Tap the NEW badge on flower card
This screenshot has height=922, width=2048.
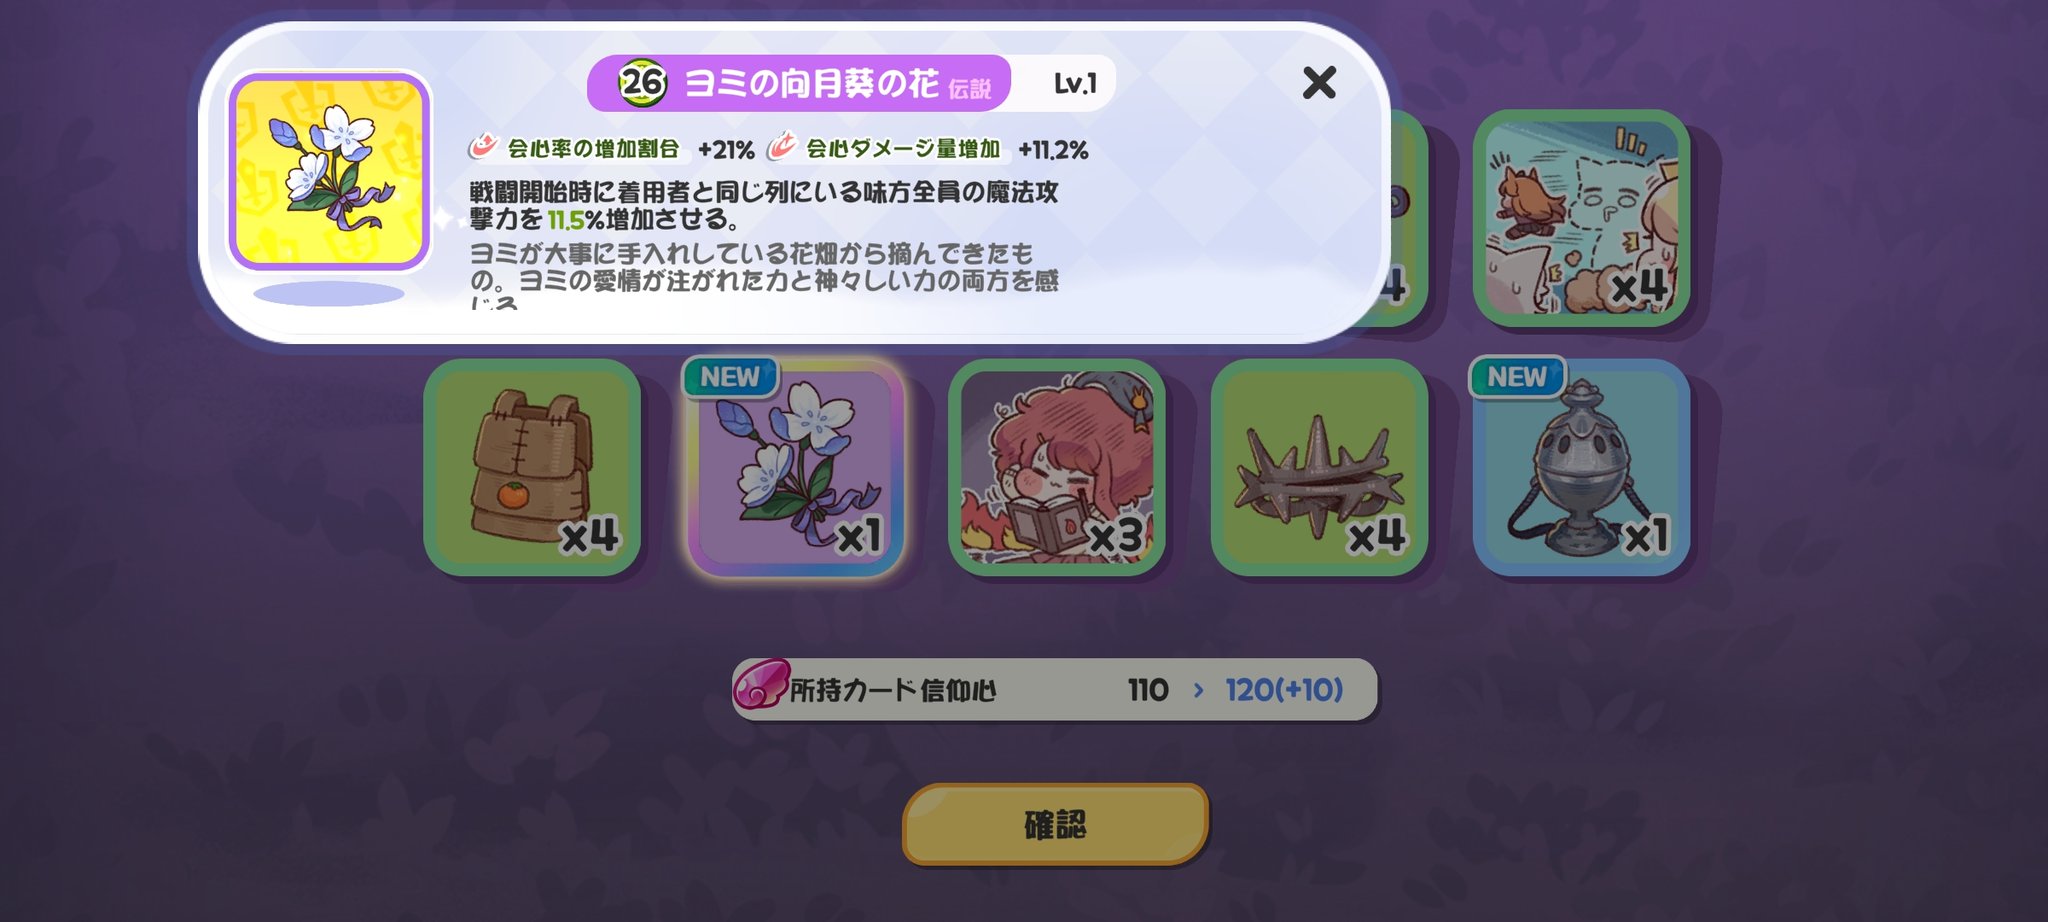point(730,377)
